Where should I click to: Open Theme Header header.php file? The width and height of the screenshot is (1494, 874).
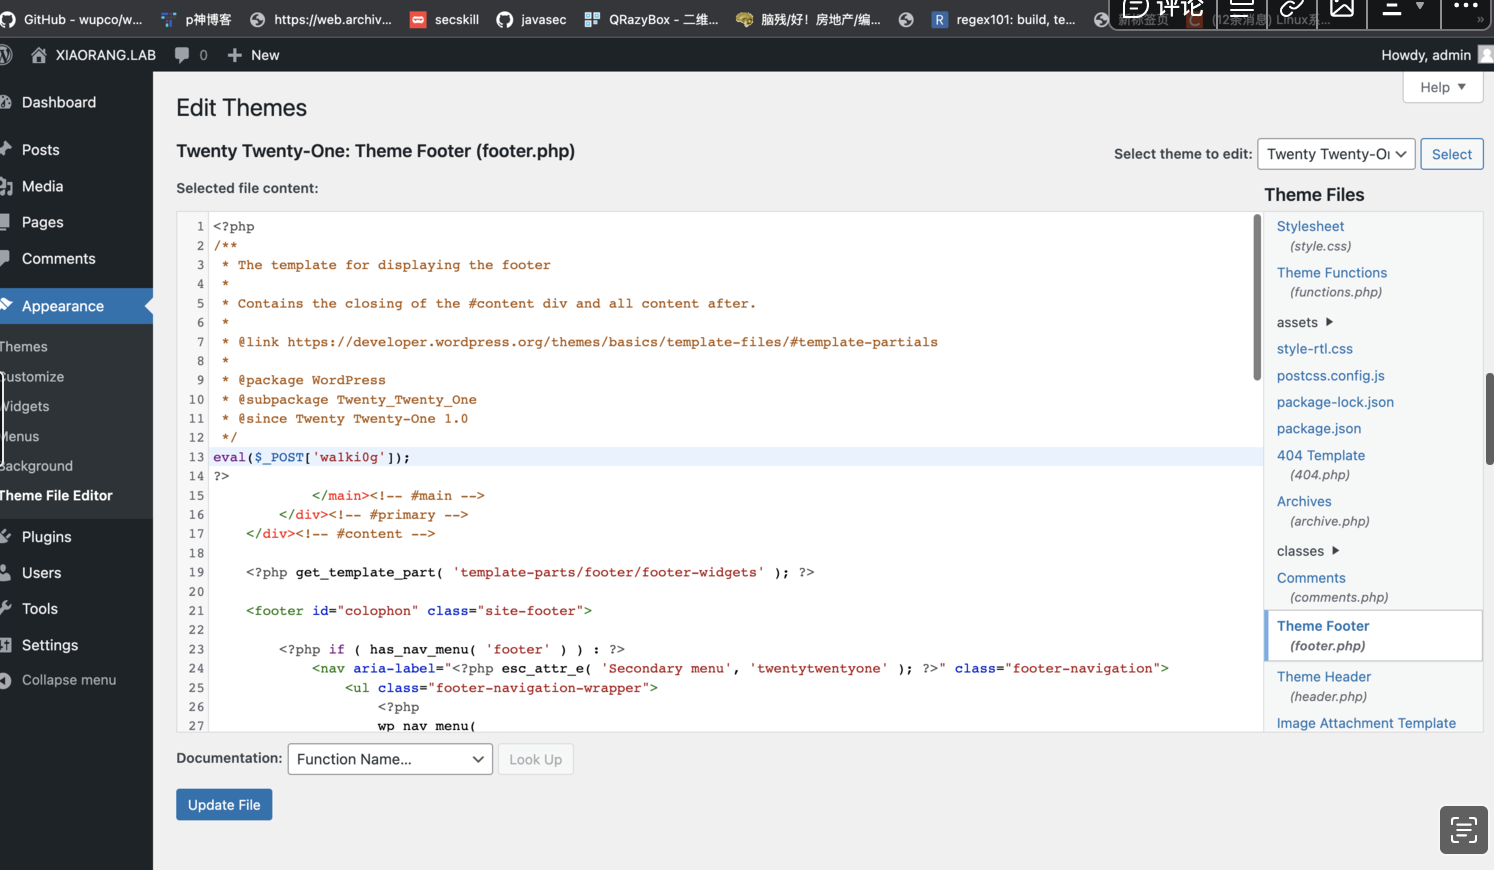point(1323,677)
